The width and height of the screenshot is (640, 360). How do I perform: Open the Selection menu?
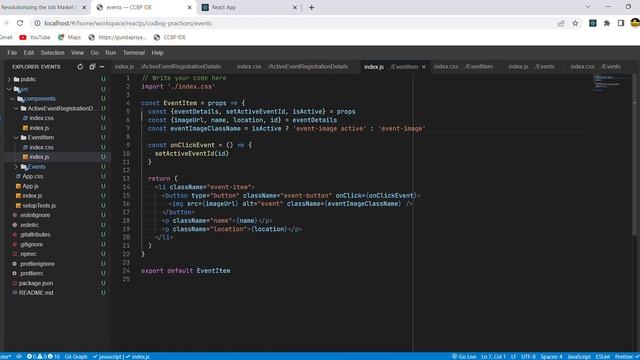pyautogui.click(x=52, y=53)
